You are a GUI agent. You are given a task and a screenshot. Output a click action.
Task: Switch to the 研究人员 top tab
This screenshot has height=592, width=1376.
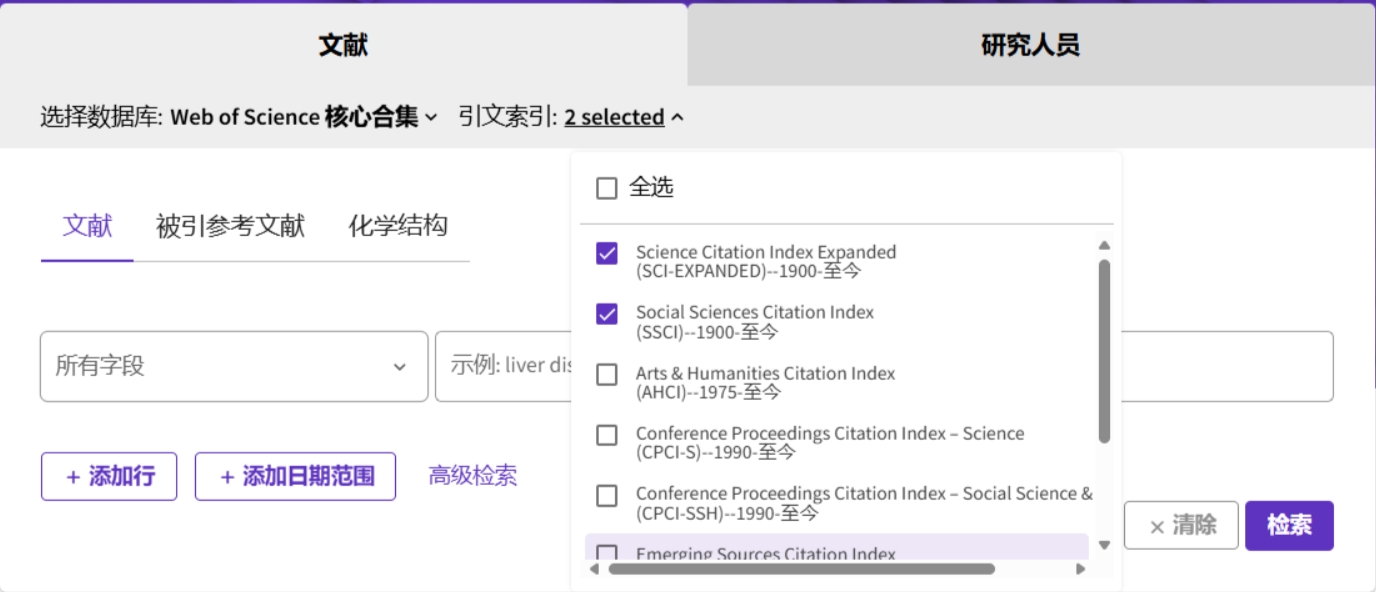coord(1031,45)
